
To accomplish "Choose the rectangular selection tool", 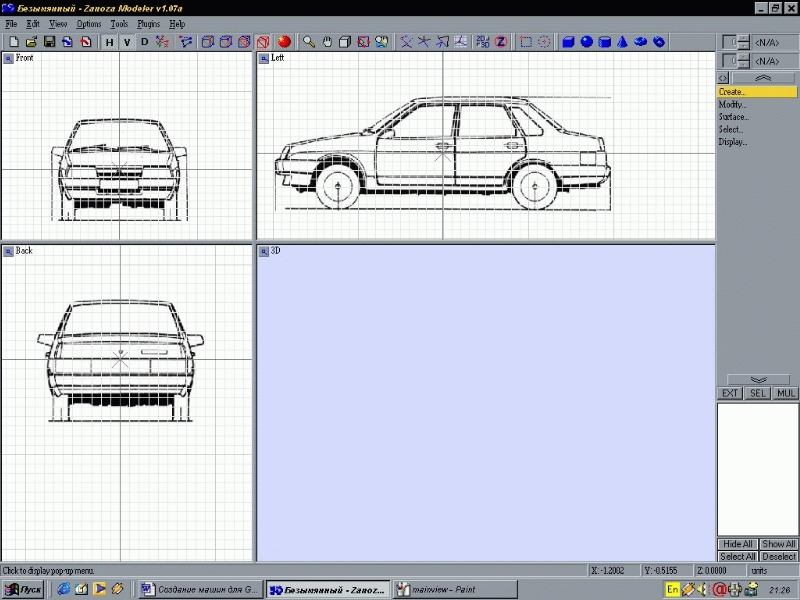I will (526, 42).
